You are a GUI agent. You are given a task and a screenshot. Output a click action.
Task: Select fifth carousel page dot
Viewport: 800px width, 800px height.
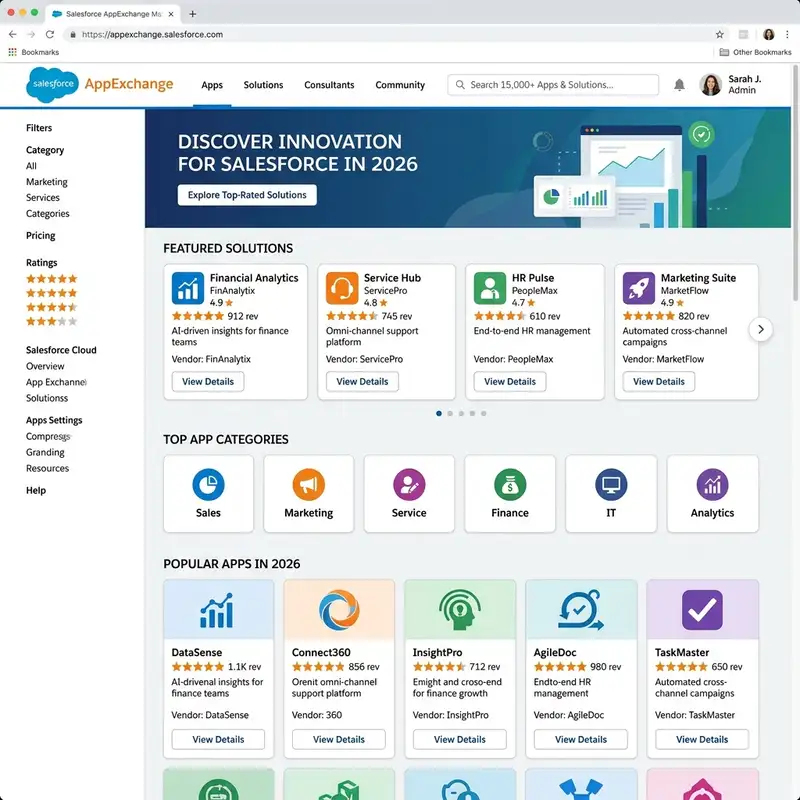tap(484, 413)
